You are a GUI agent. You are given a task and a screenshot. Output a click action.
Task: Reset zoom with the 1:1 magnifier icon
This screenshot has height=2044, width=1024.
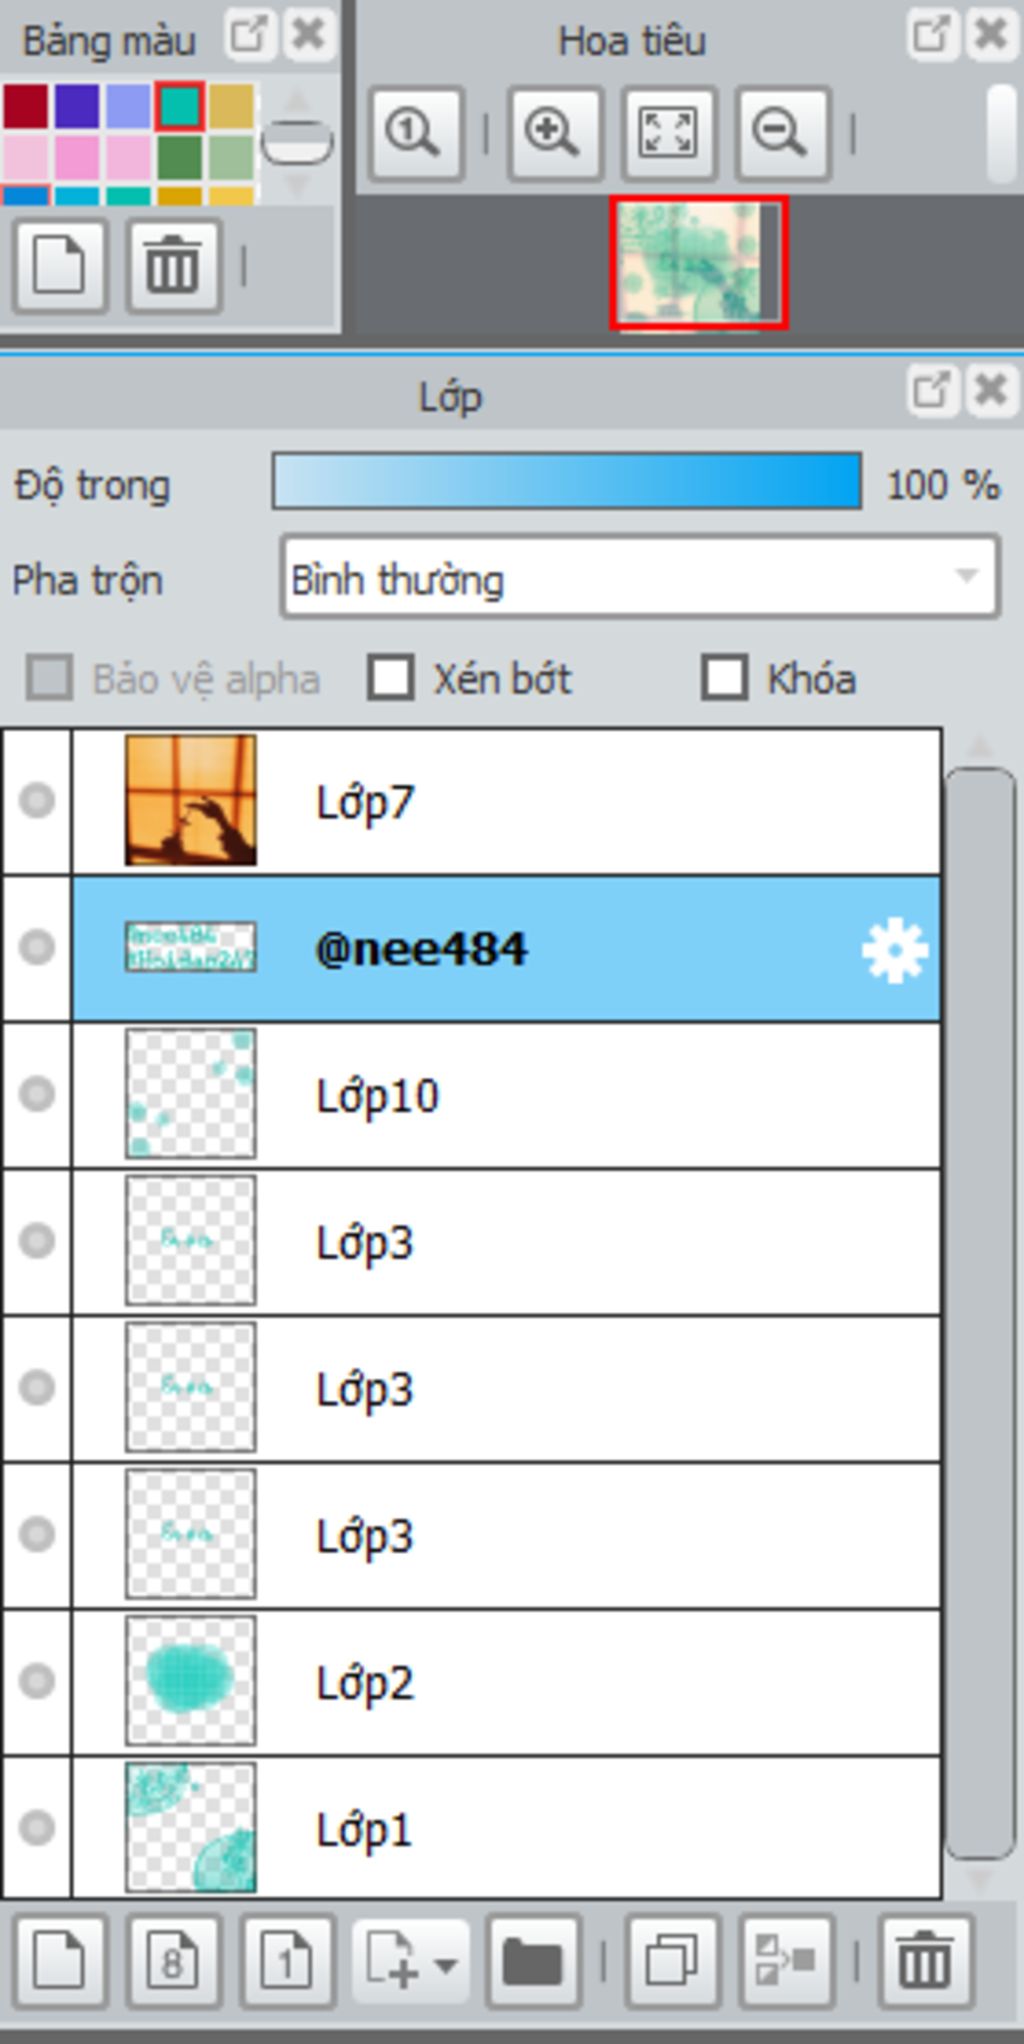pyautogui.click(x=415, y=133)
